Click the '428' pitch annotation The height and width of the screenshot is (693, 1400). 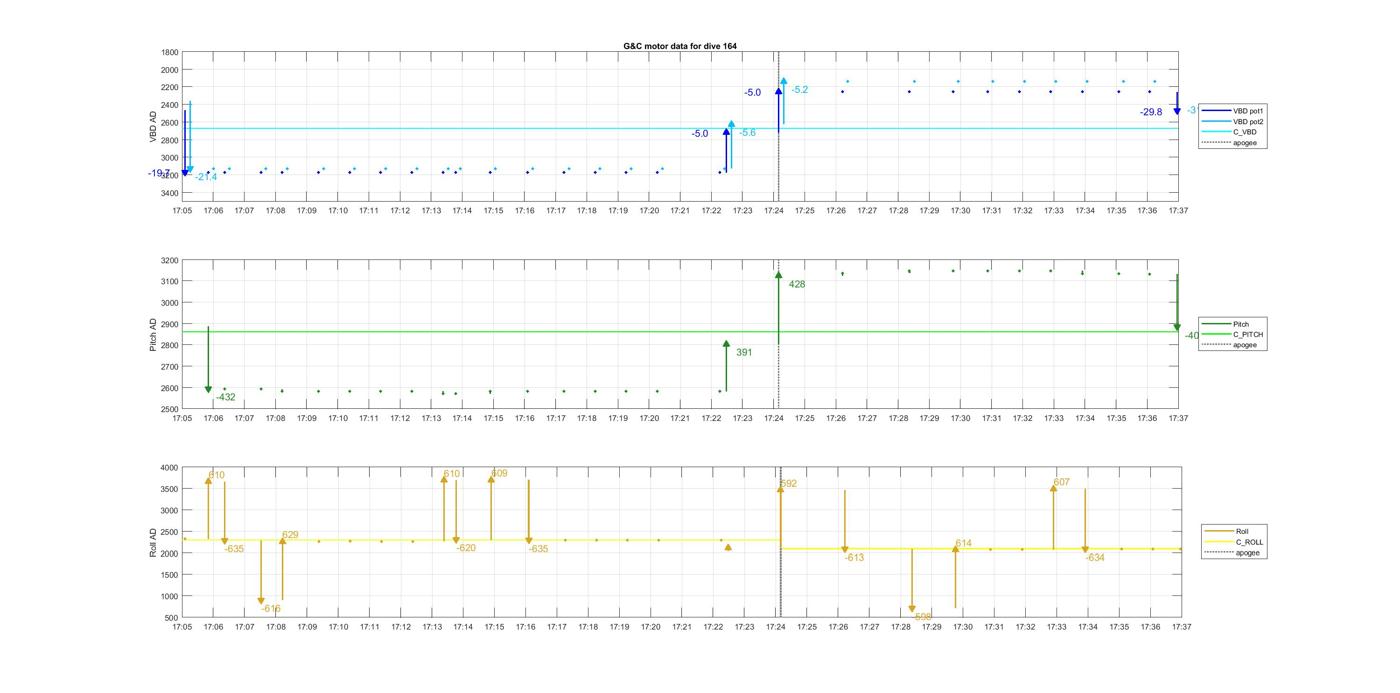coord(797,285)
